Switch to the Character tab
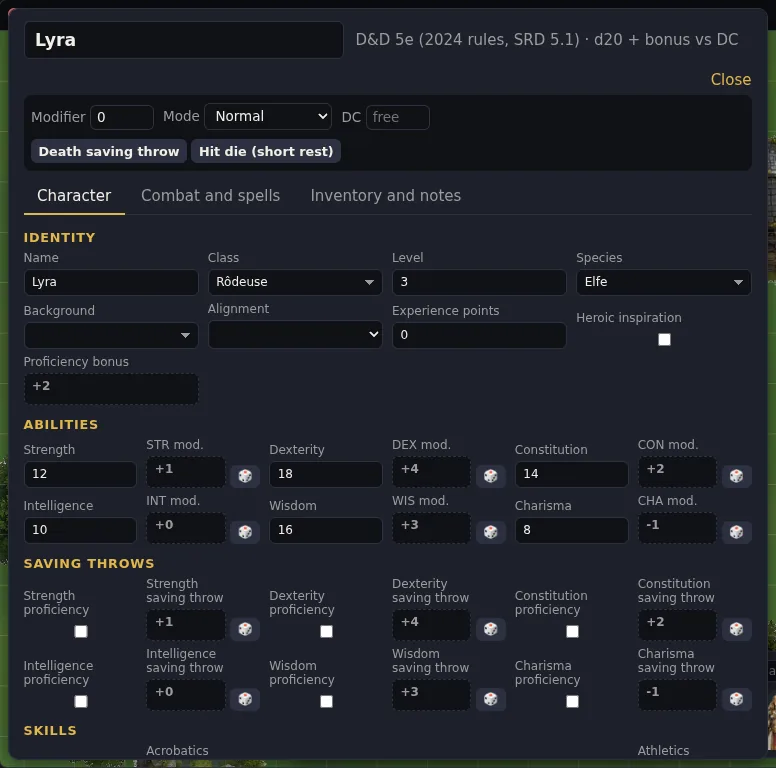776x768 pixels. pyautogui.click(x=74, y=195)
